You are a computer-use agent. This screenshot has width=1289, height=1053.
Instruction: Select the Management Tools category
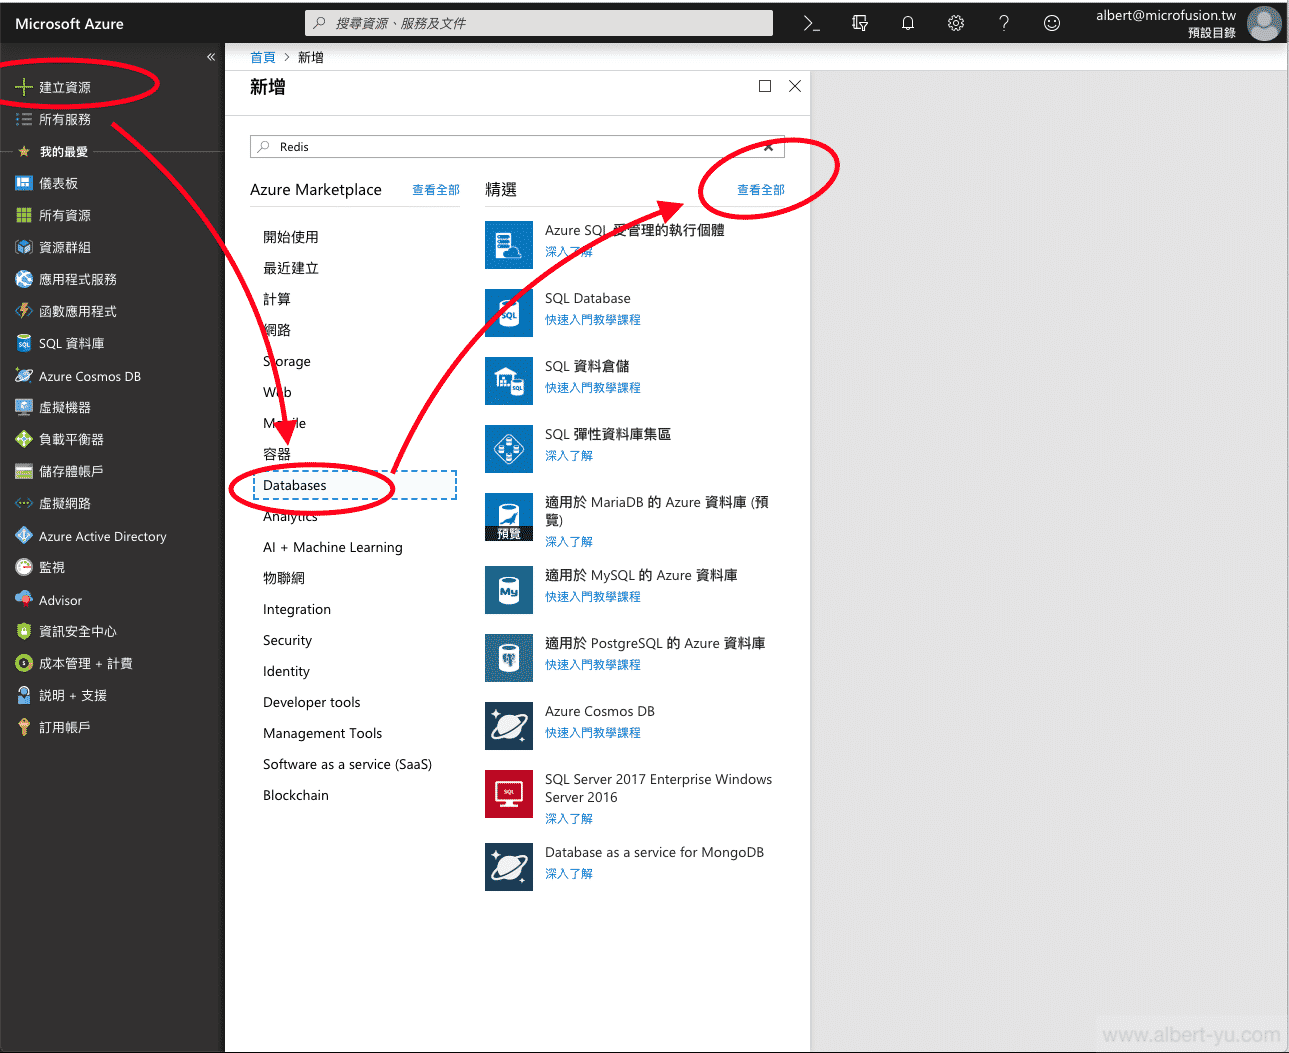click(323, 733)
